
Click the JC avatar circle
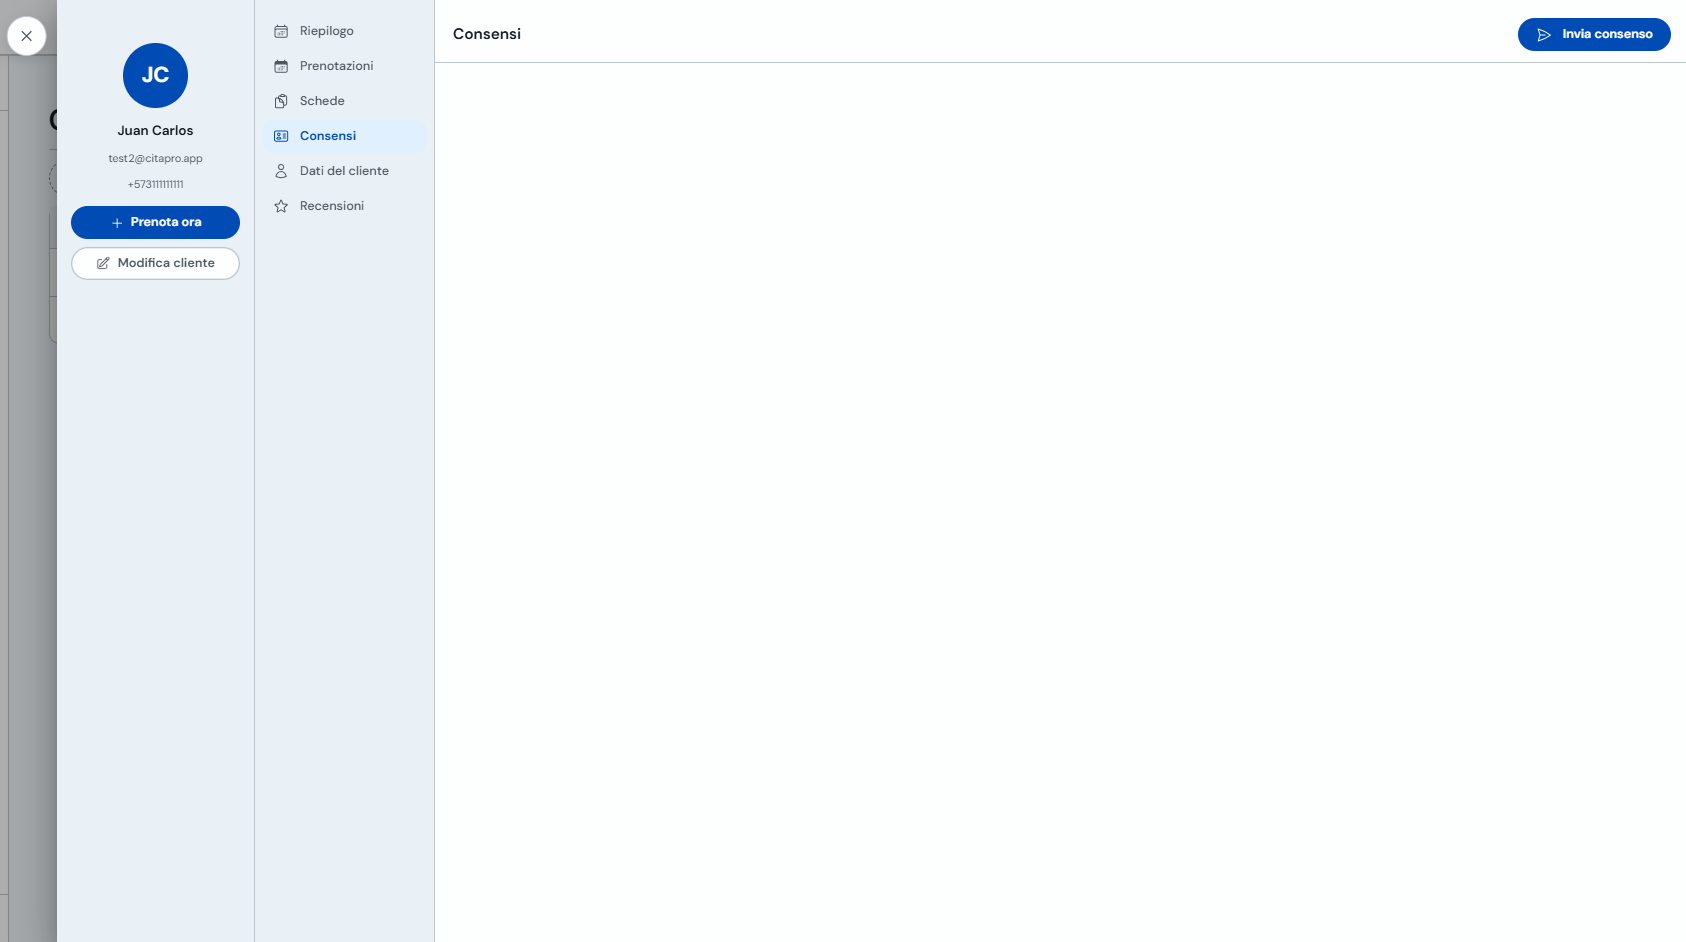[x=155, y=75]
